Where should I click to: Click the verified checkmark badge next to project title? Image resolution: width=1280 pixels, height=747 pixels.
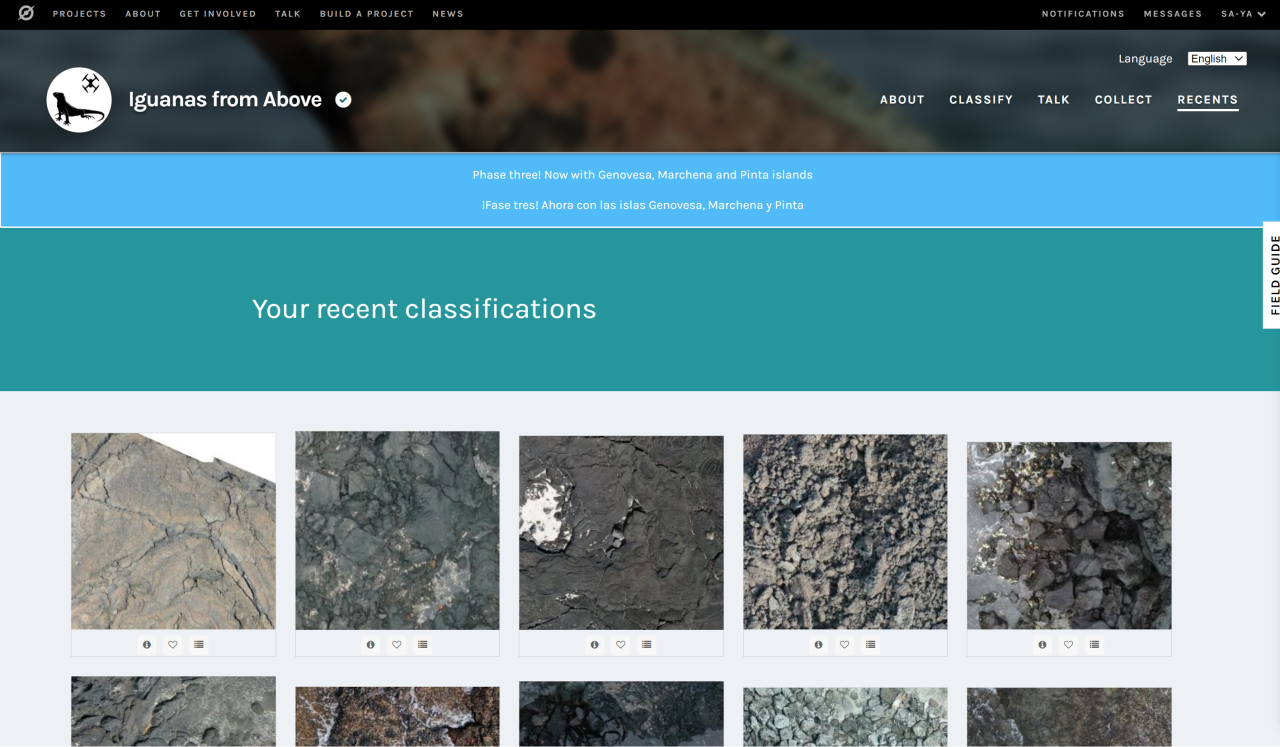[343, 99]
